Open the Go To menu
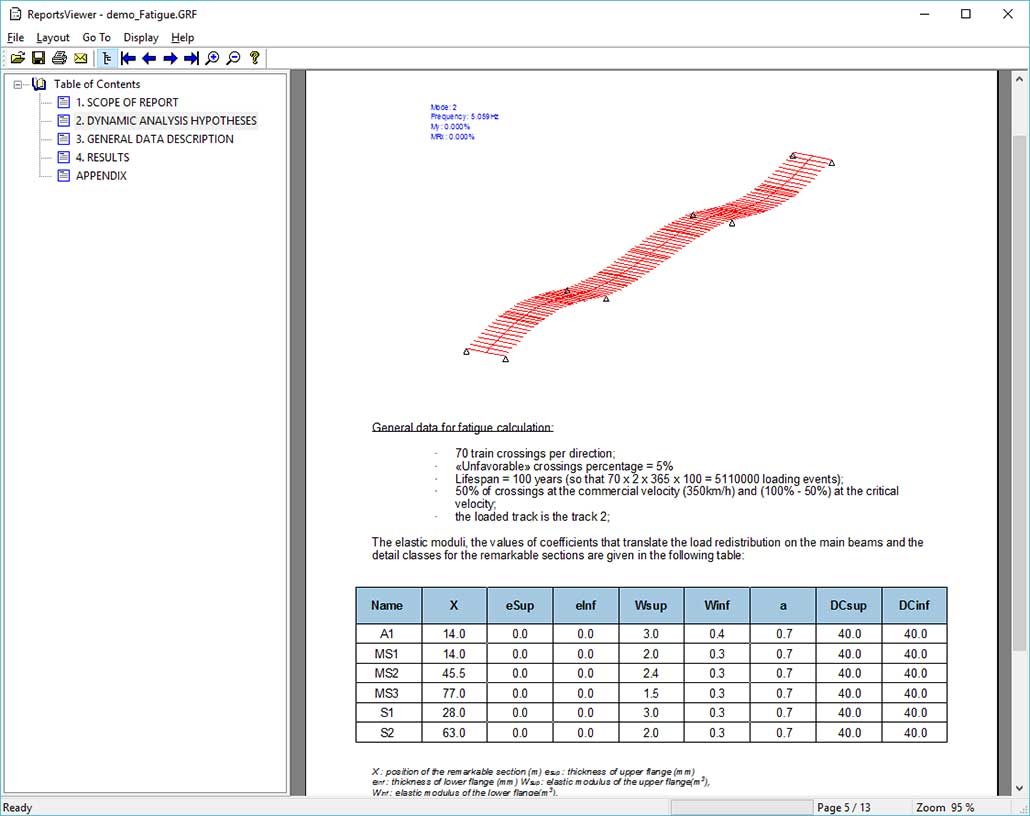1030x816 pixels. [x=97, y=37]
